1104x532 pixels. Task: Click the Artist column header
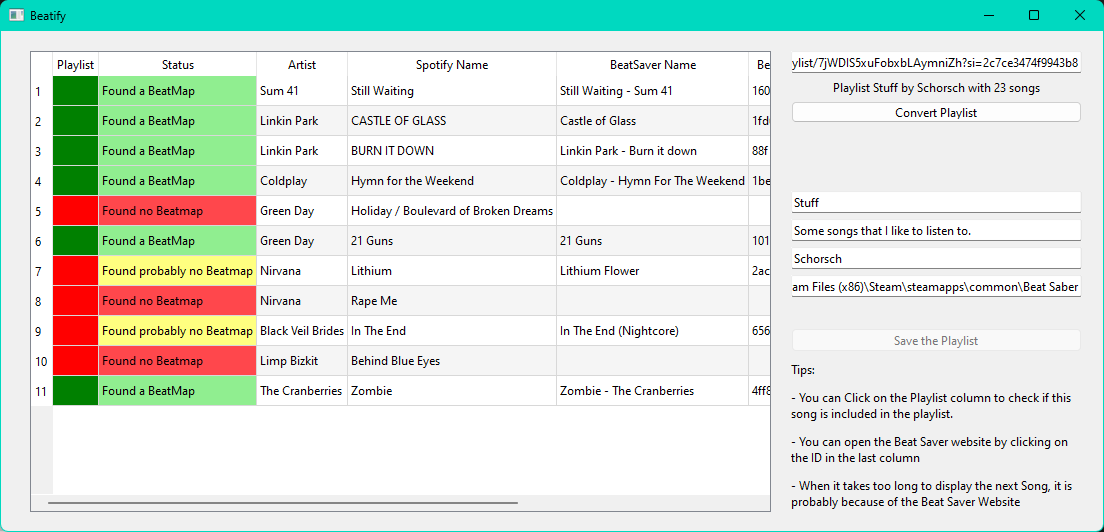point(302,65)
